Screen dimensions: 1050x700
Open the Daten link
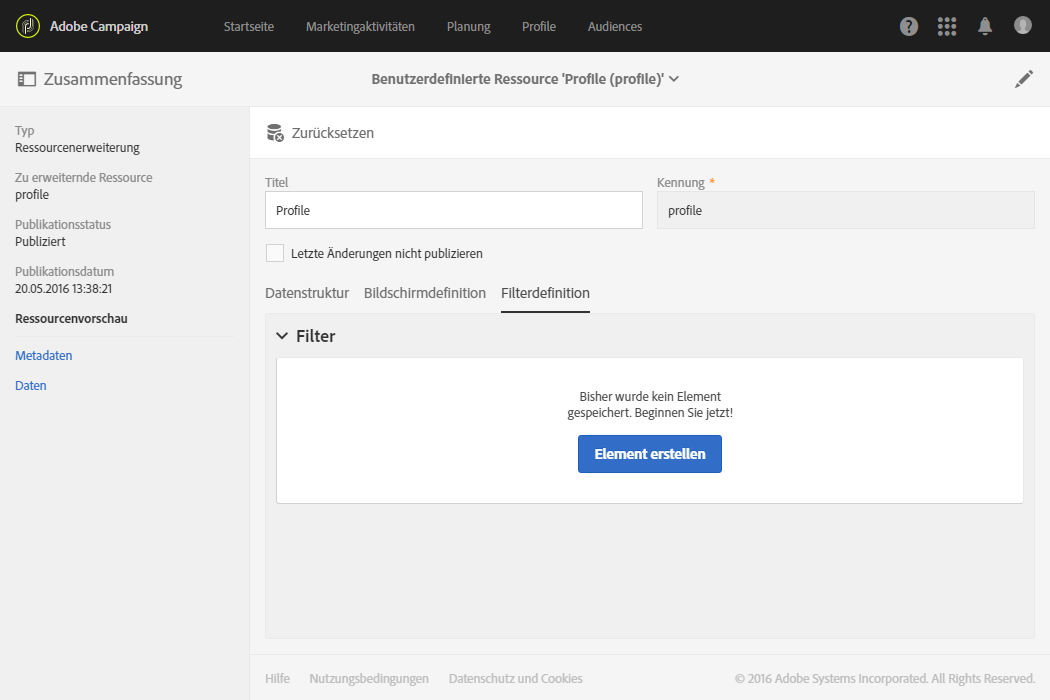point(31,385)
